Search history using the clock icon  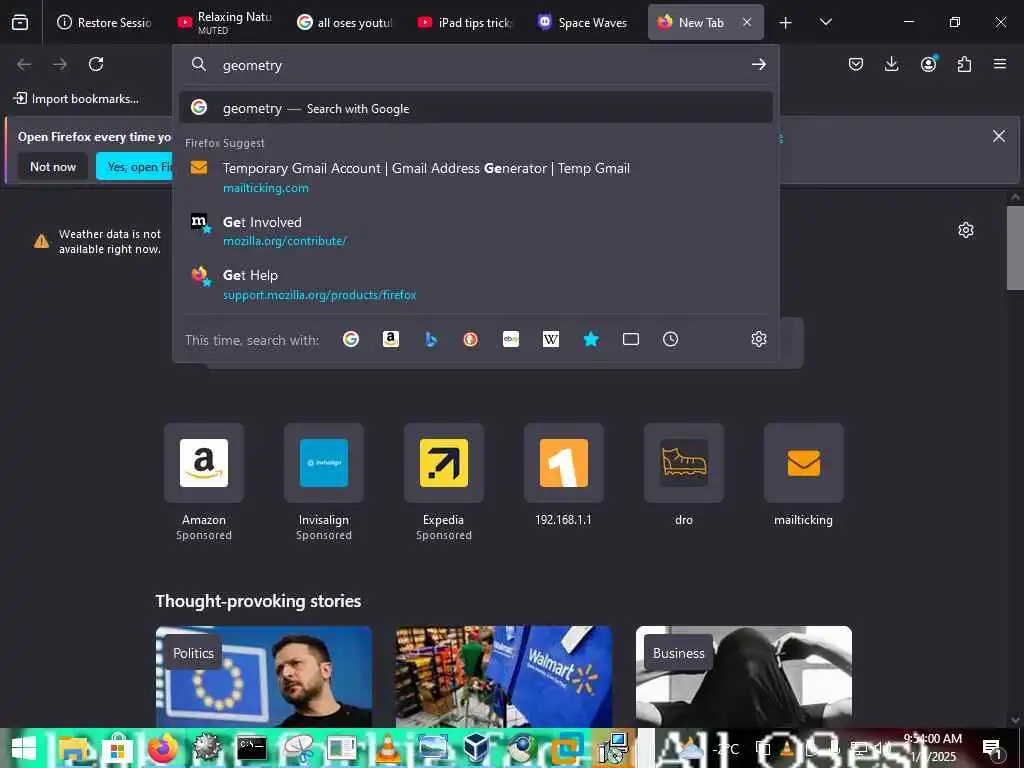671,339
